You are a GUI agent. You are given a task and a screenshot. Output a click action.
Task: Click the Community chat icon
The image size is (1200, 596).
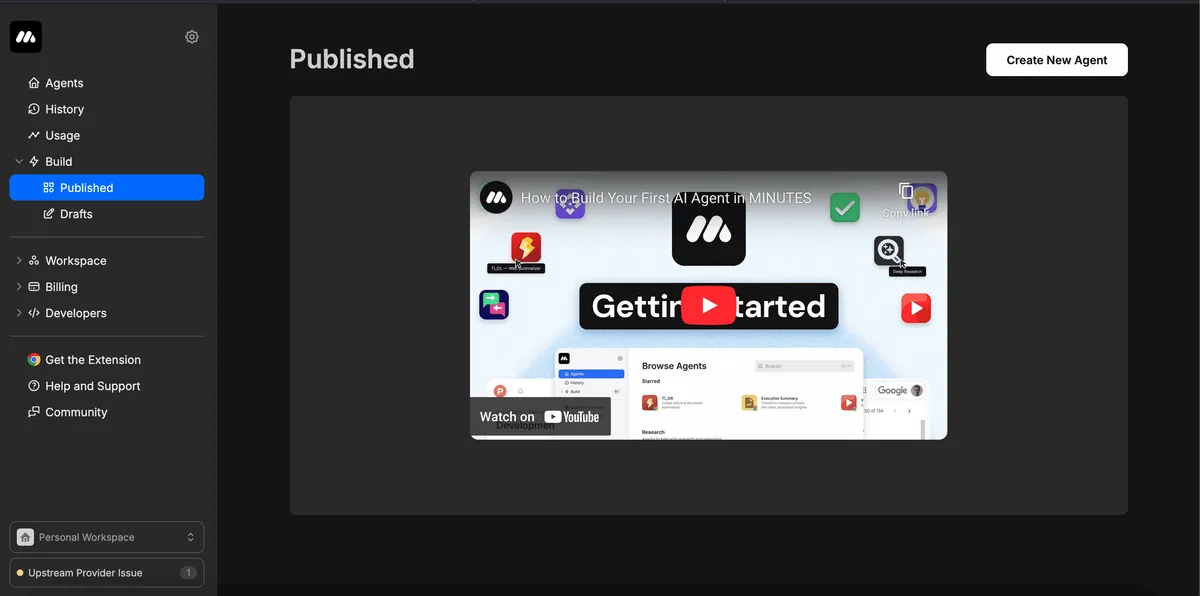[x=34, y=412]
